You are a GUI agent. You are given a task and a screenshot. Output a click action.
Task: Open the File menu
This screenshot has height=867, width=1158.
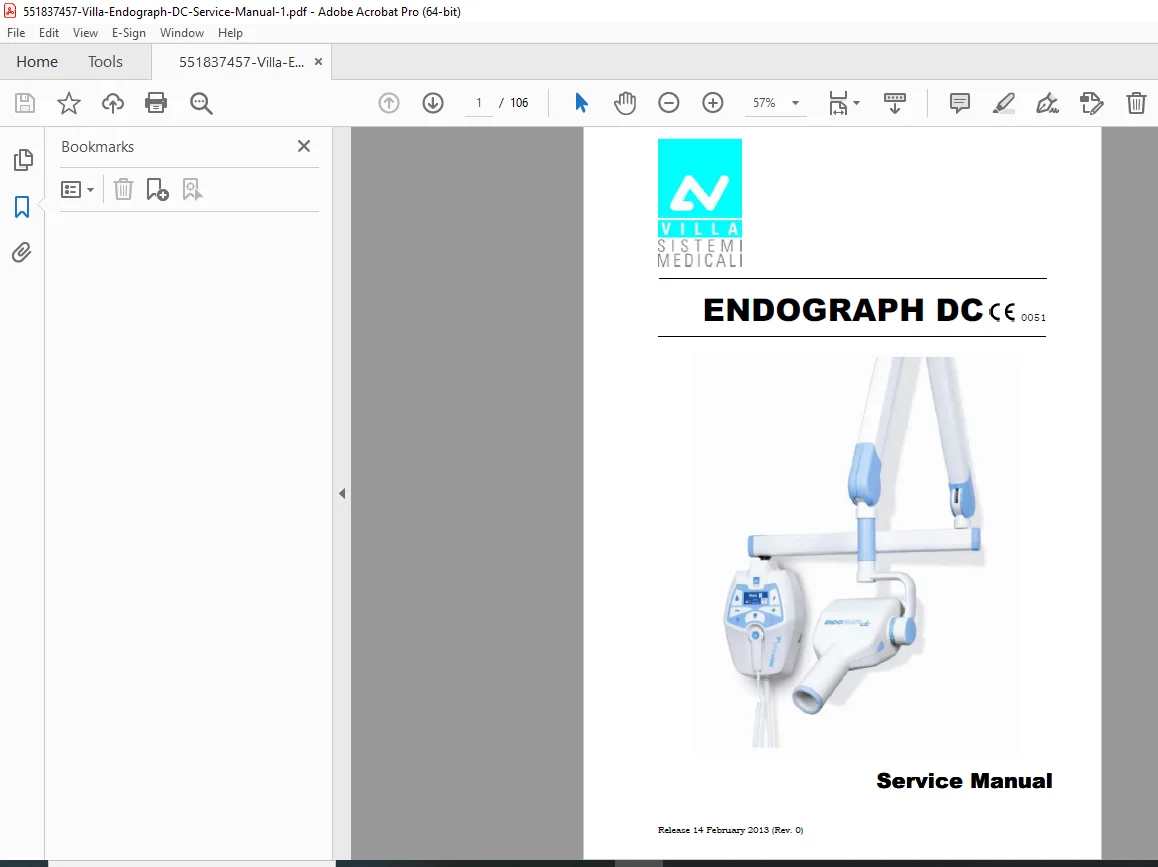16,32
